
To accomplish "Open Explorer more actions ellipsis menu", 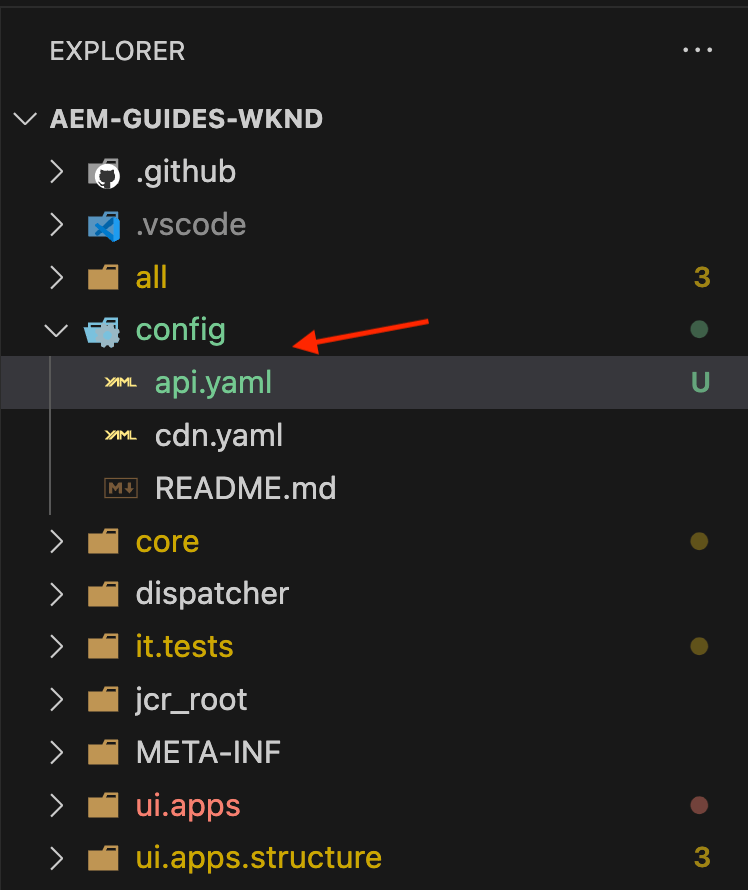I will [x=697, y=50].
